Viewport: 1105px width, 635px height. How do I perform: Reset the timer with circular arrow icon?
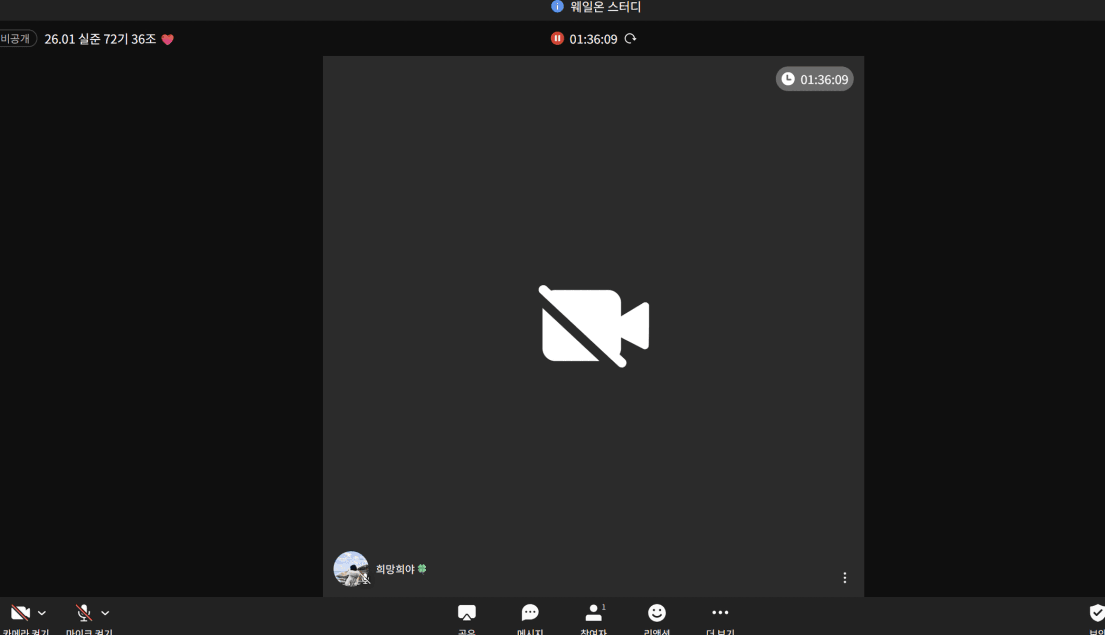[630, 39]
